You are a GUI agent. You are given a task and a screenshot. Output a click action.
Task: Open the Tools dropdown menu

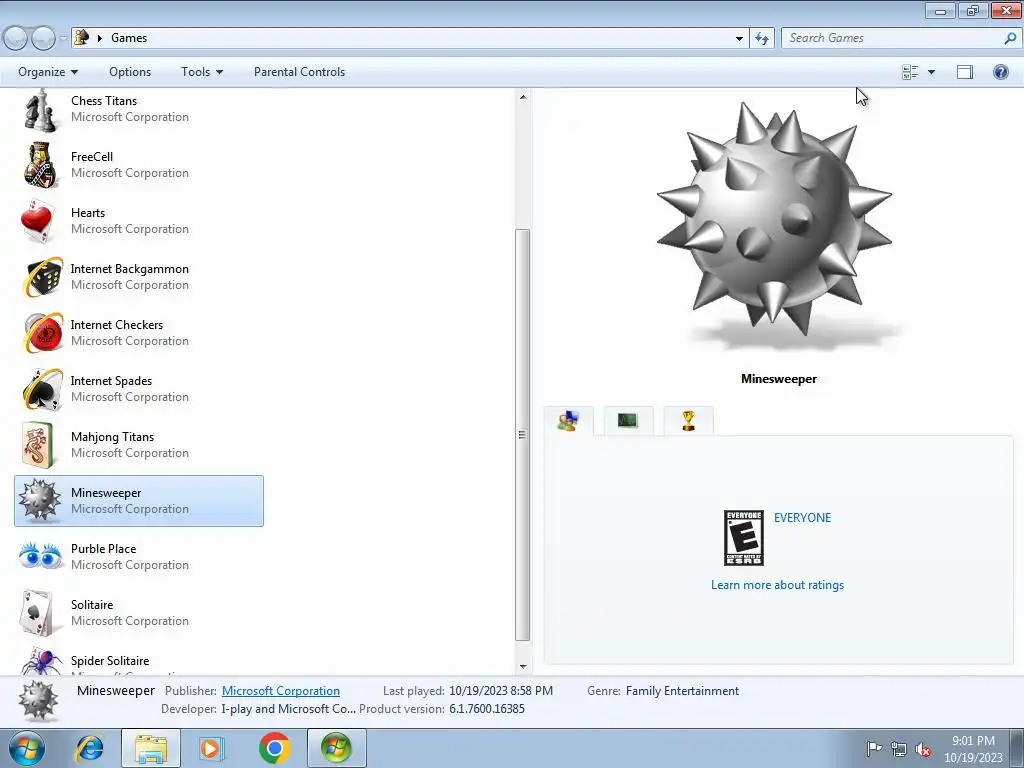pyautogui.click(x=202, y=72)
